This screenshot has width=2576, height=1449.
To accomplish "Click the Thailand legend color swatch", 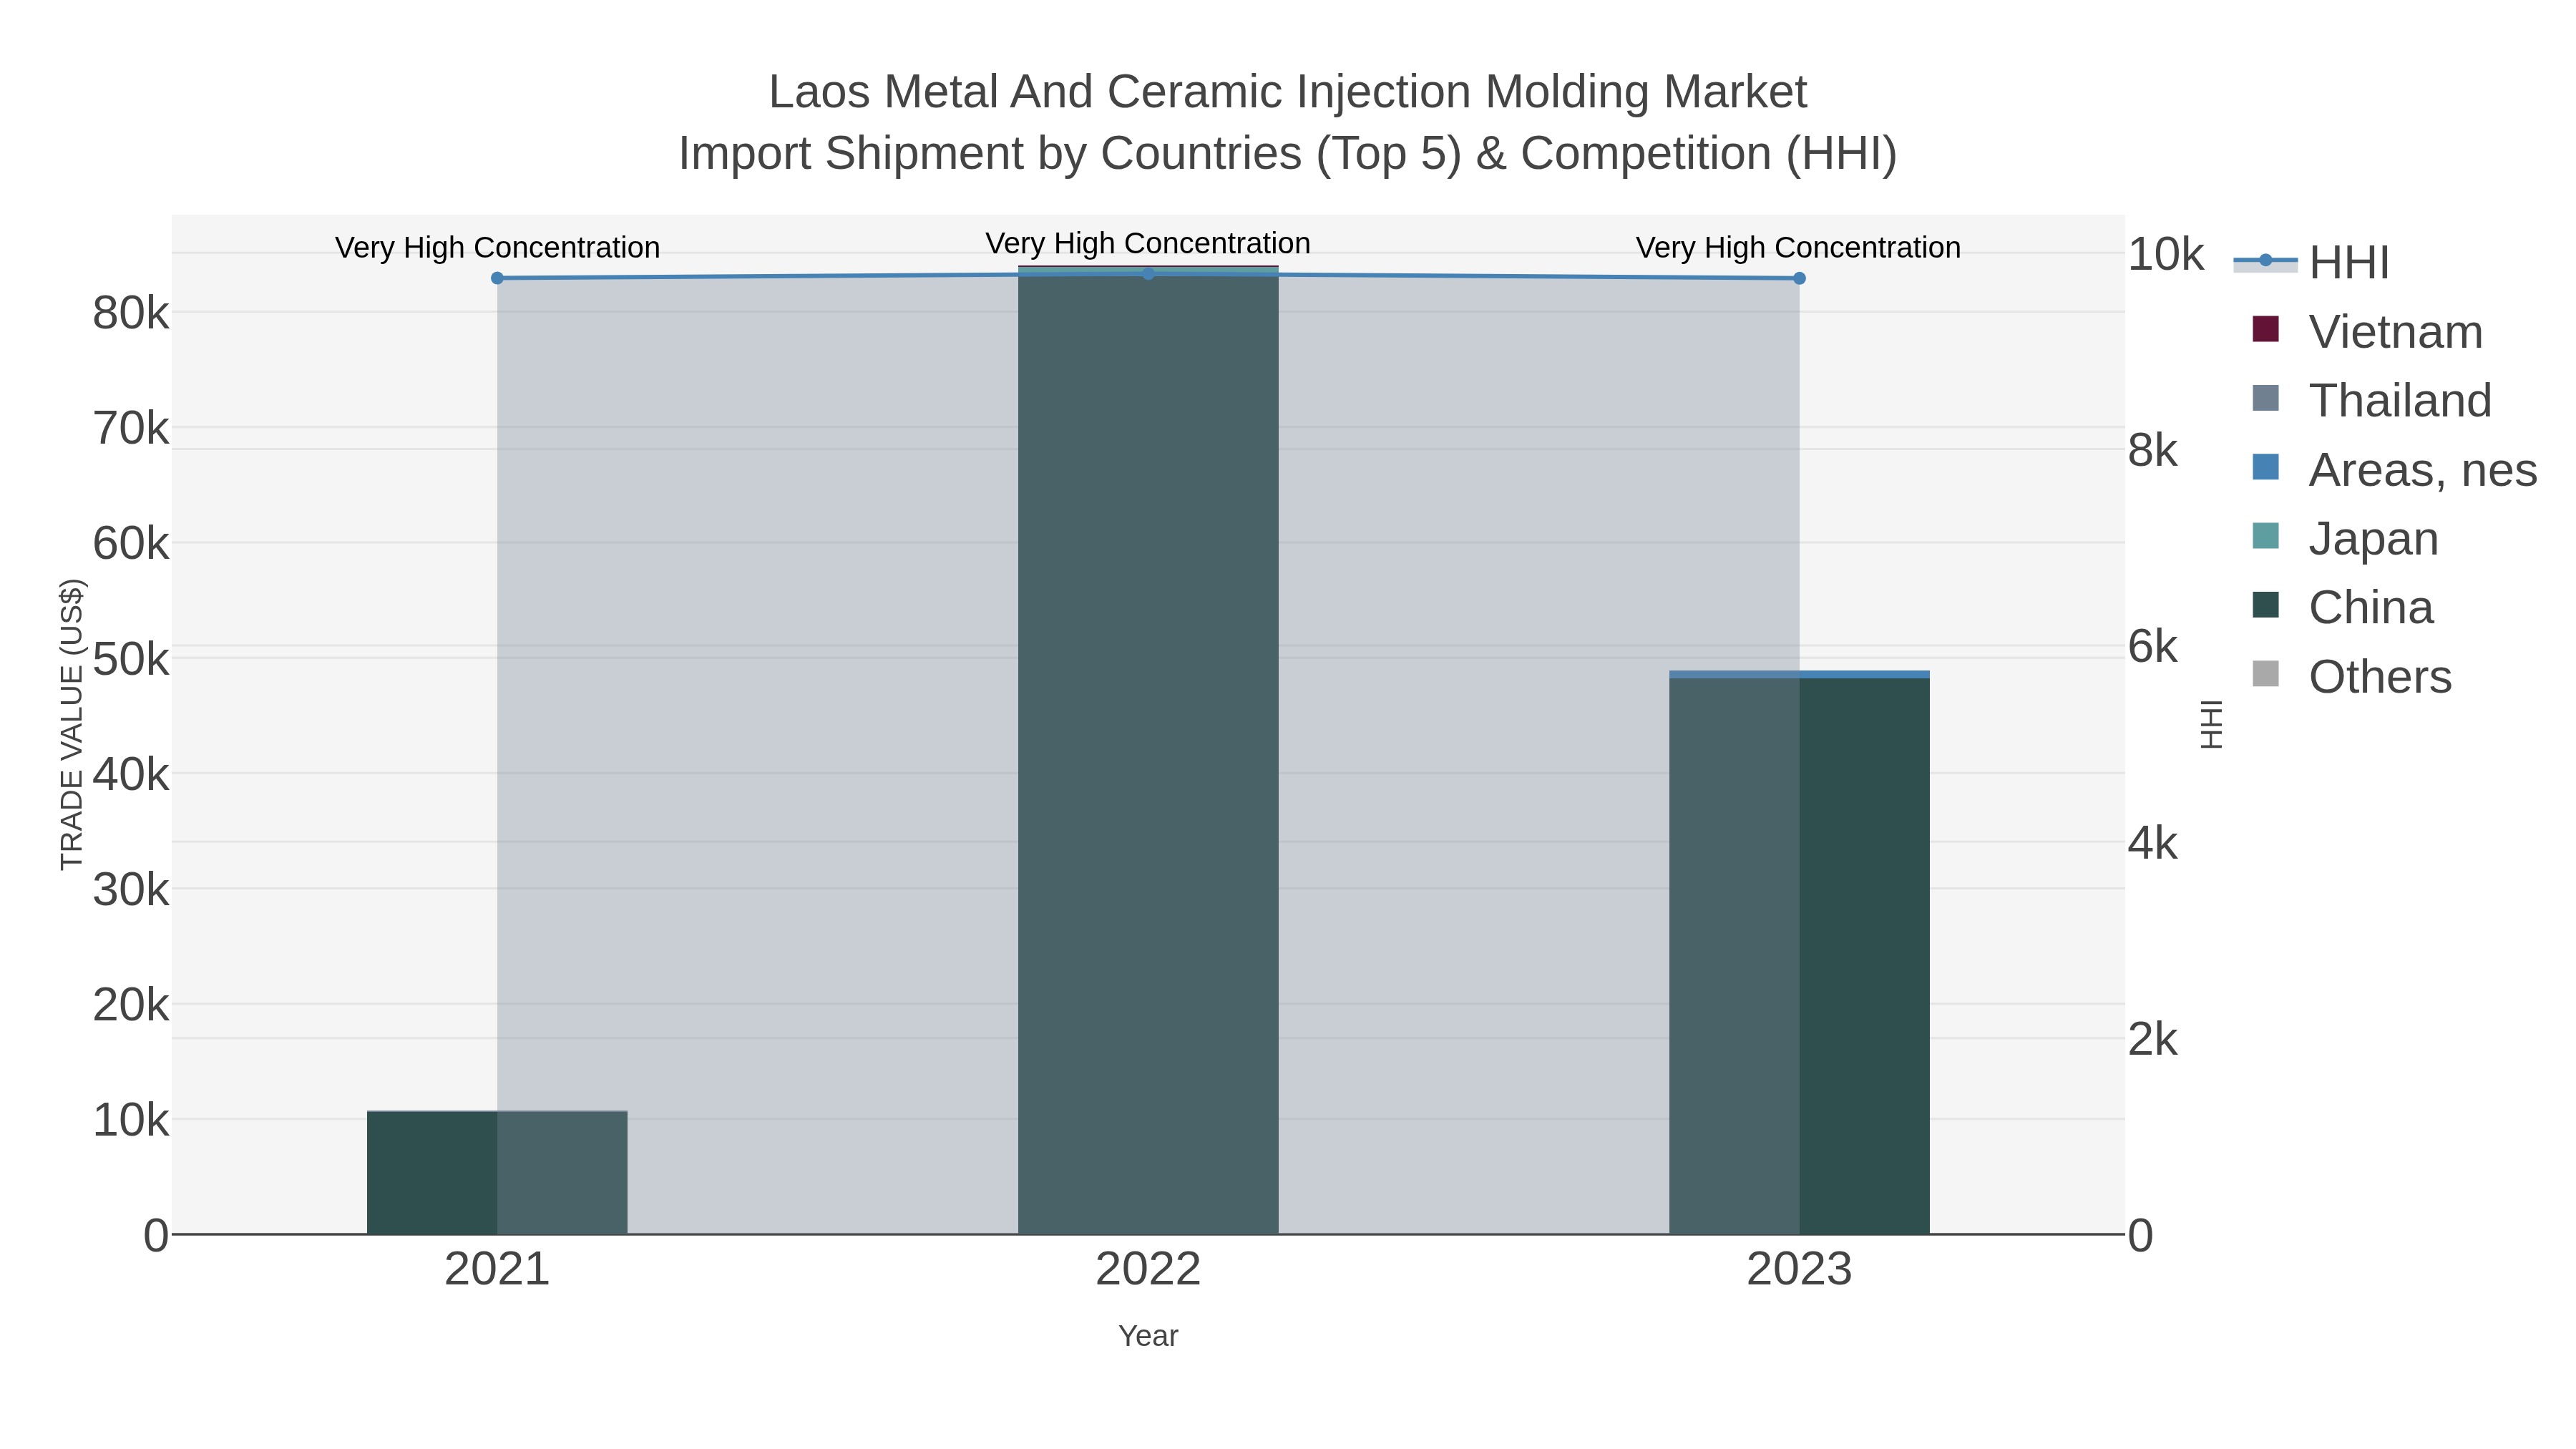I will click(2265, 398).
